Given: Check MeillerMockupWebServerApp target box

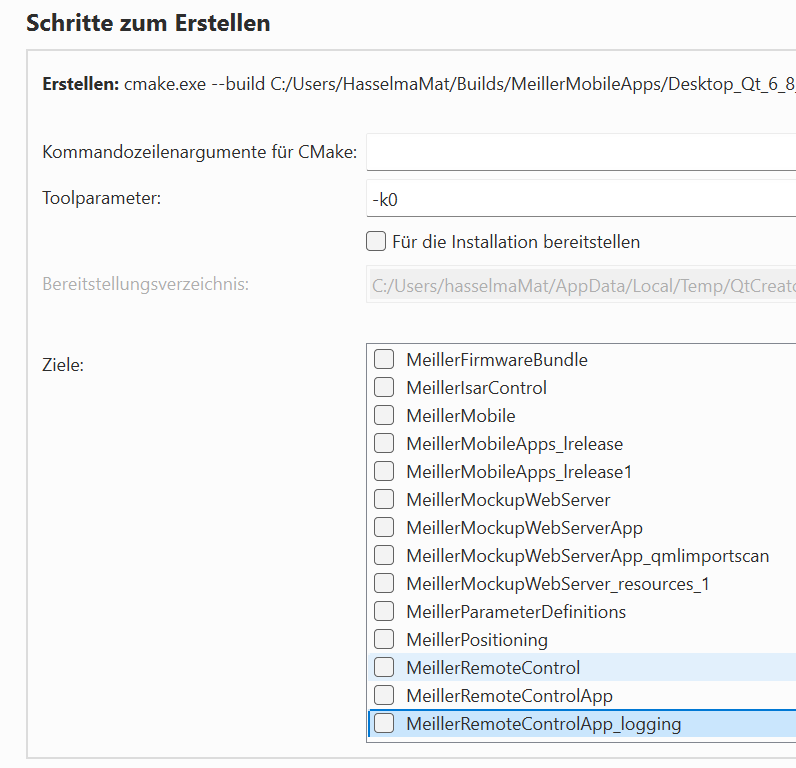Looking at the screenshot, I should [384, 527].
